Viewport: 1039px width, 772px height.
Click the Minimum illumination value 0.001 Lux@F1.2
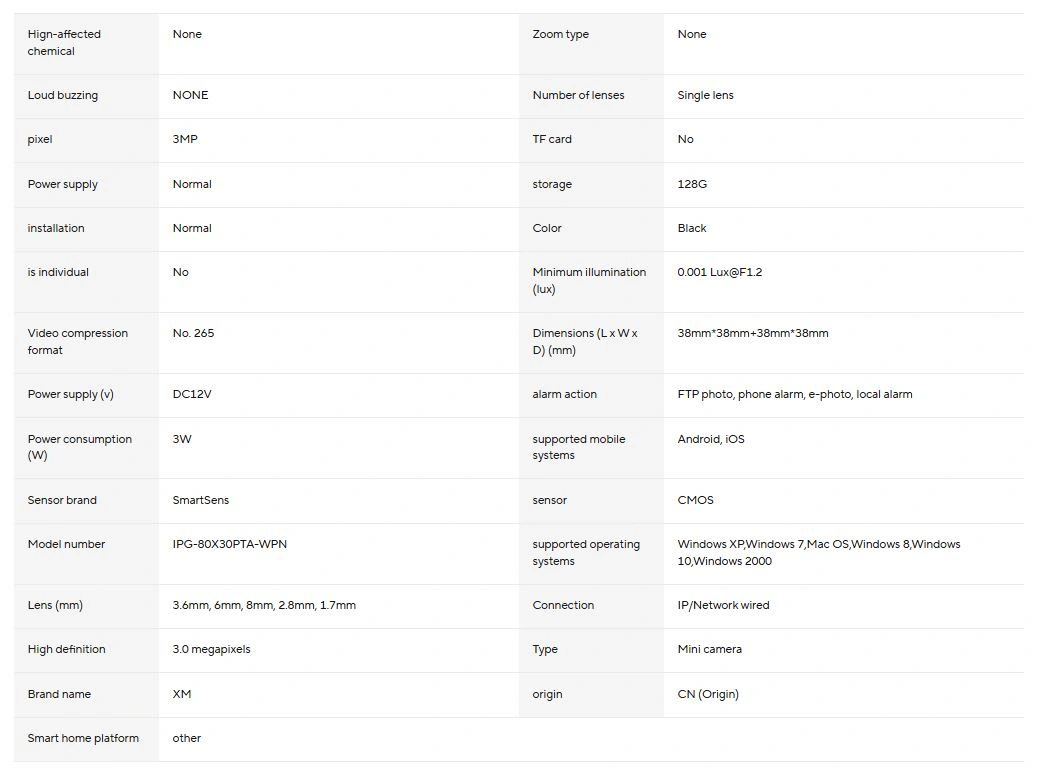click(720, 272)
